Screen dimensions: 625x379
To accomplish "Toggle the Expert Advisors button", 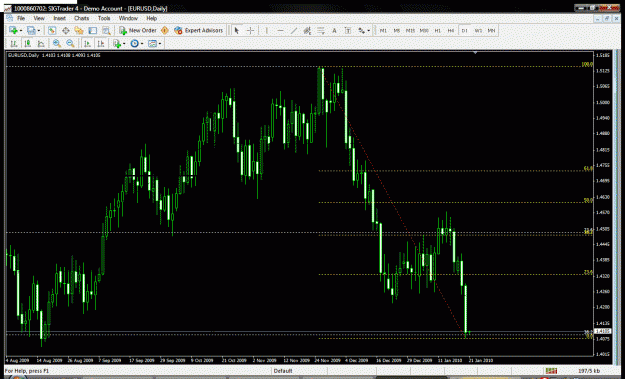I will (198, 30).
